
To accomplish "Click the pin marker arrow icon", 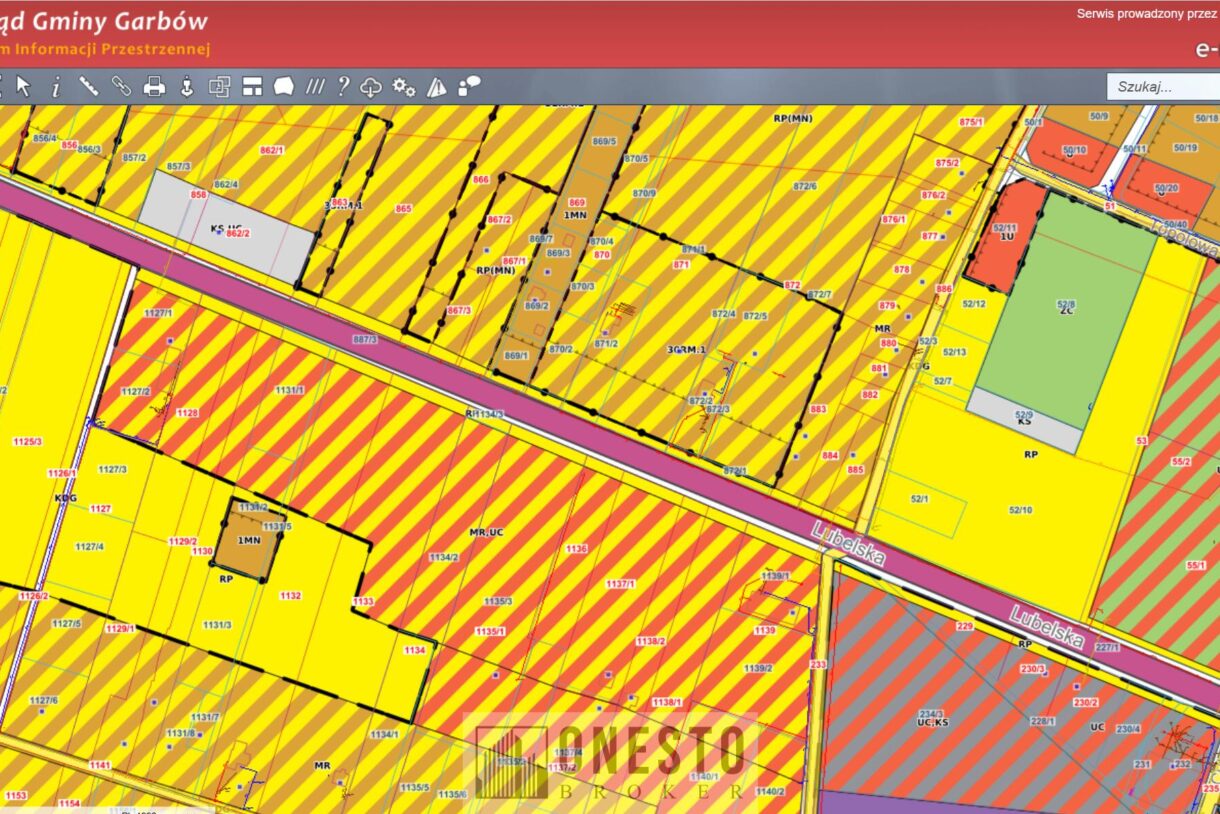I will [x=186, y=87].
